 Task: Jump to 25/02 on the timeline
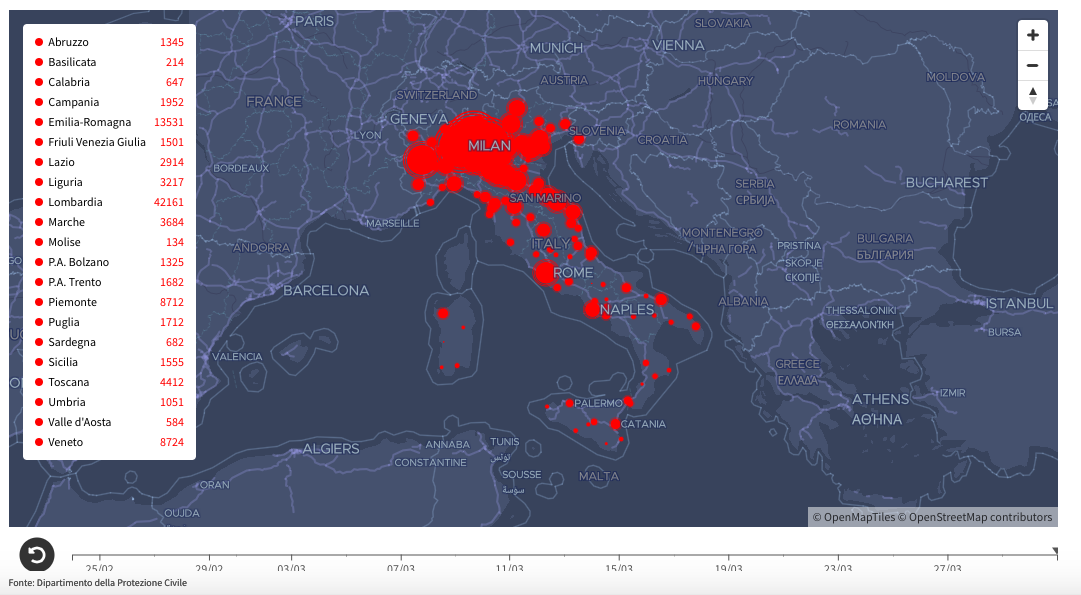[99, 568]
